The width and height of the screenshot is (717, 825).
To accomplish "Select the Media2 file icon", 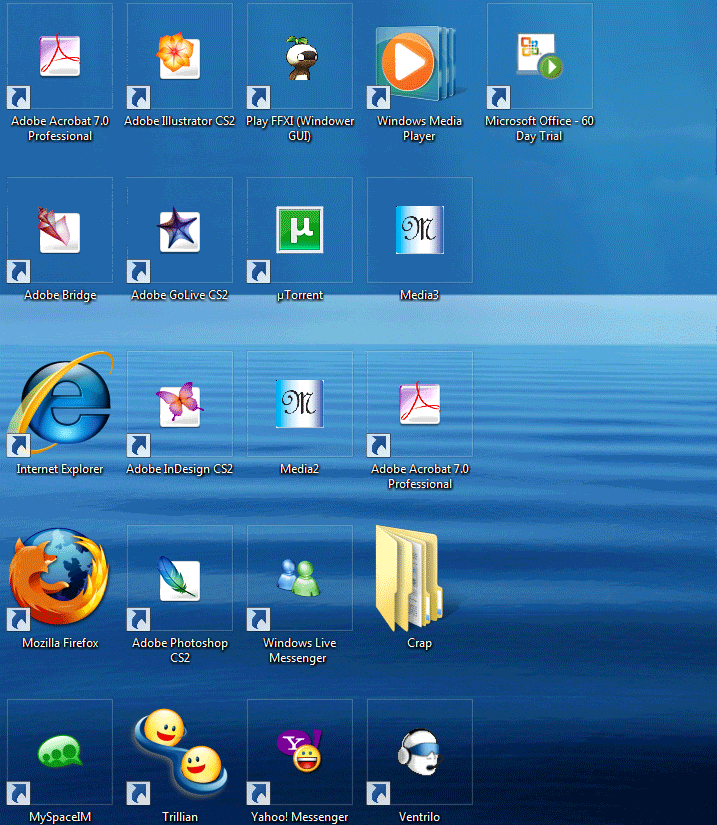I will (x=300, y=404).
